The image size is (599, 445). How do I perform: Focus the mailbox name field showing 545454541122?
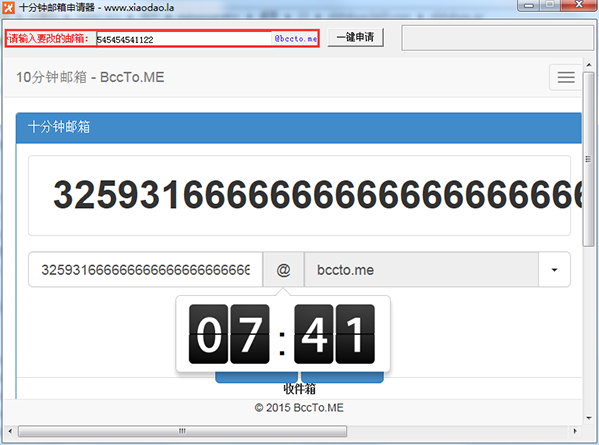pyautogui.click(x=184, y=39)
